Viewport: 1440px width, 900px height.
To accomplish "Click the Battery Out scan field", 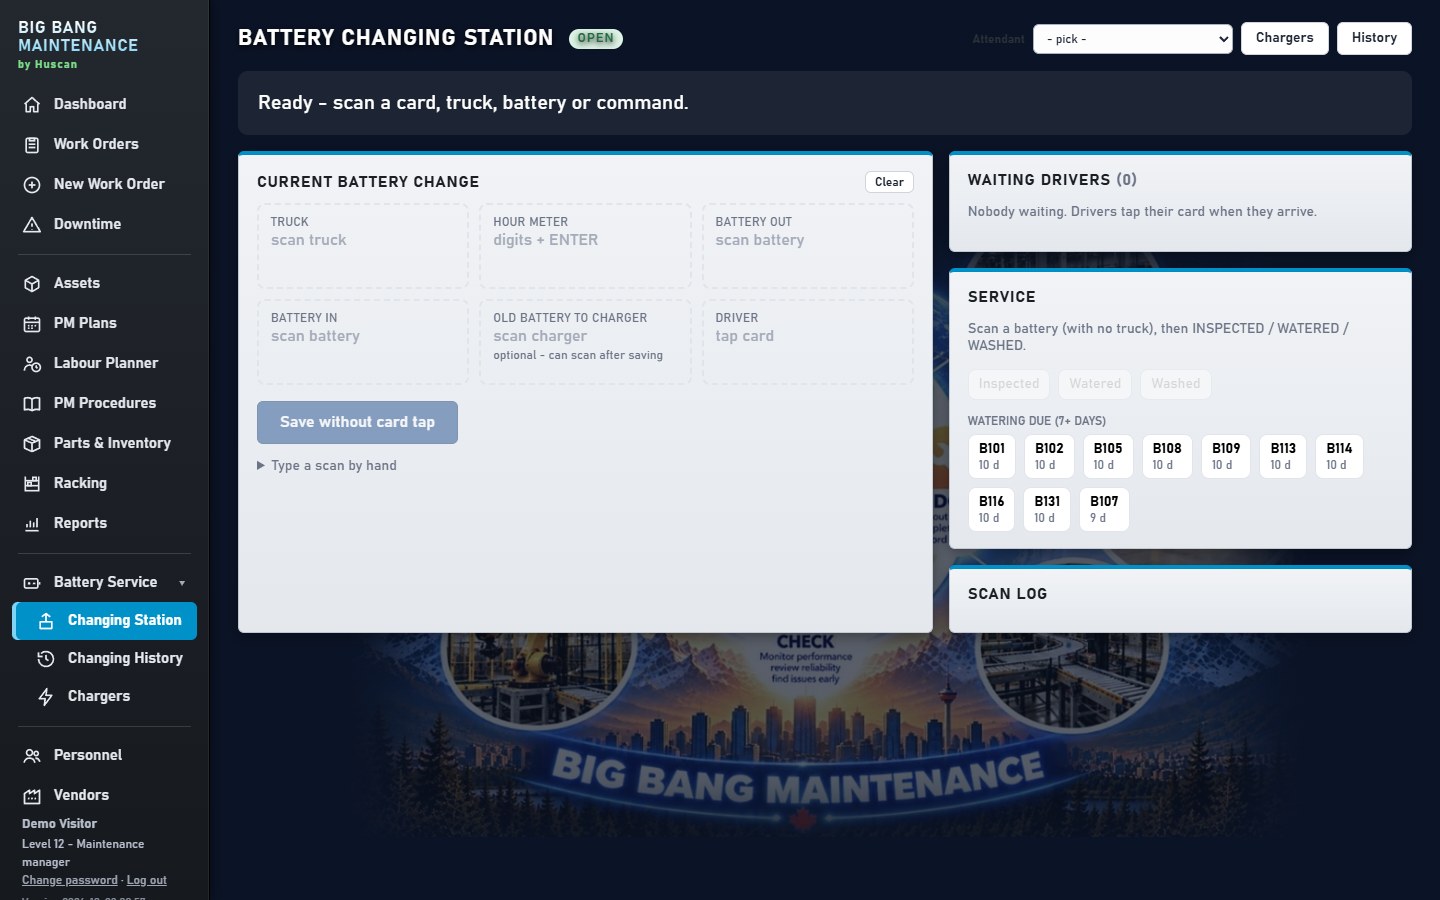I will 808,246.
